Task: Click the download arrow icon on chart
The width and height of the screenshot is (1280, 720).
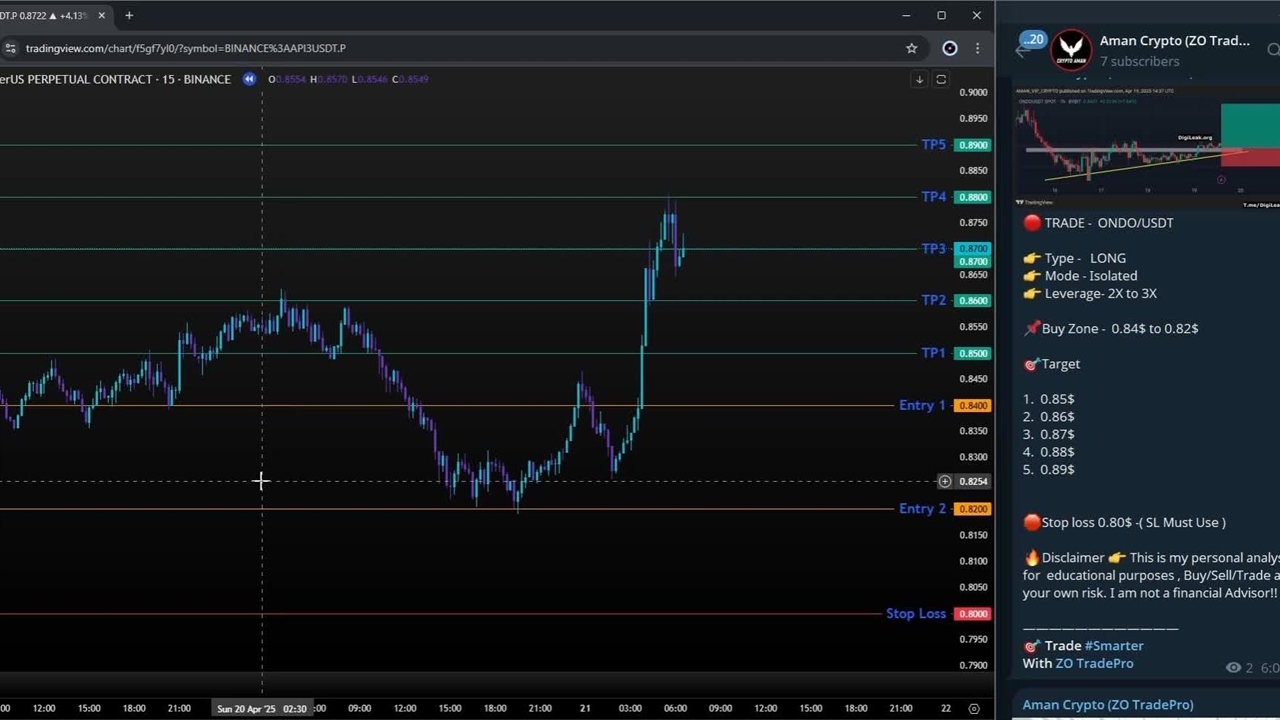Action: [x=919, y=79]
